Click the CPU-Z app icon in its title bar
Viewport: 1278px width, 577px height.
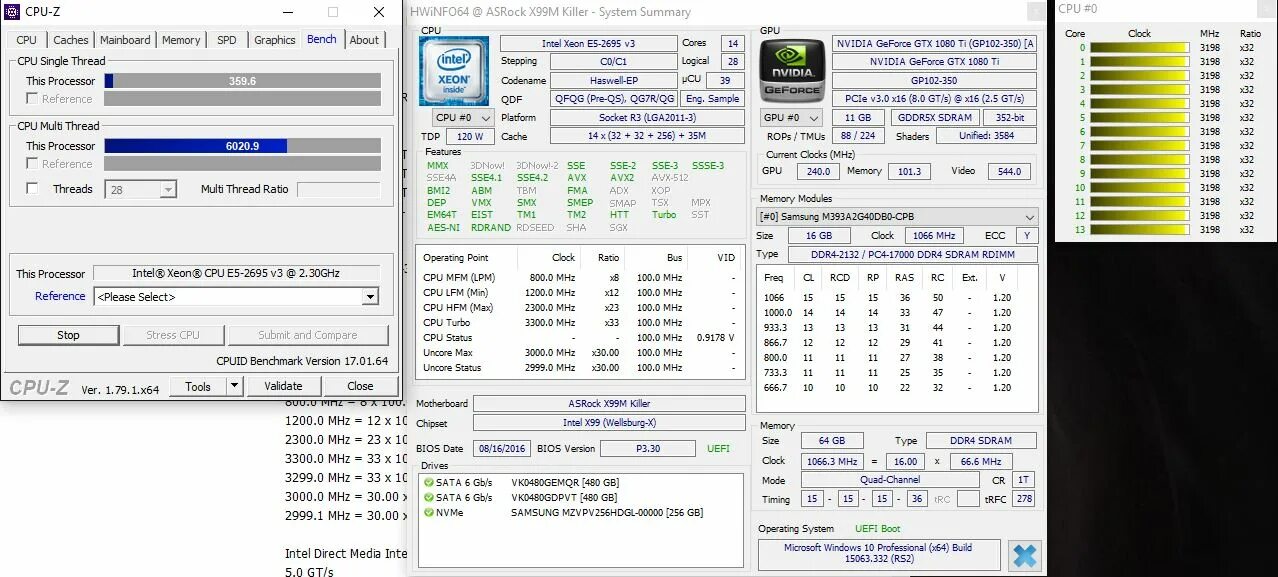[13, 12]
